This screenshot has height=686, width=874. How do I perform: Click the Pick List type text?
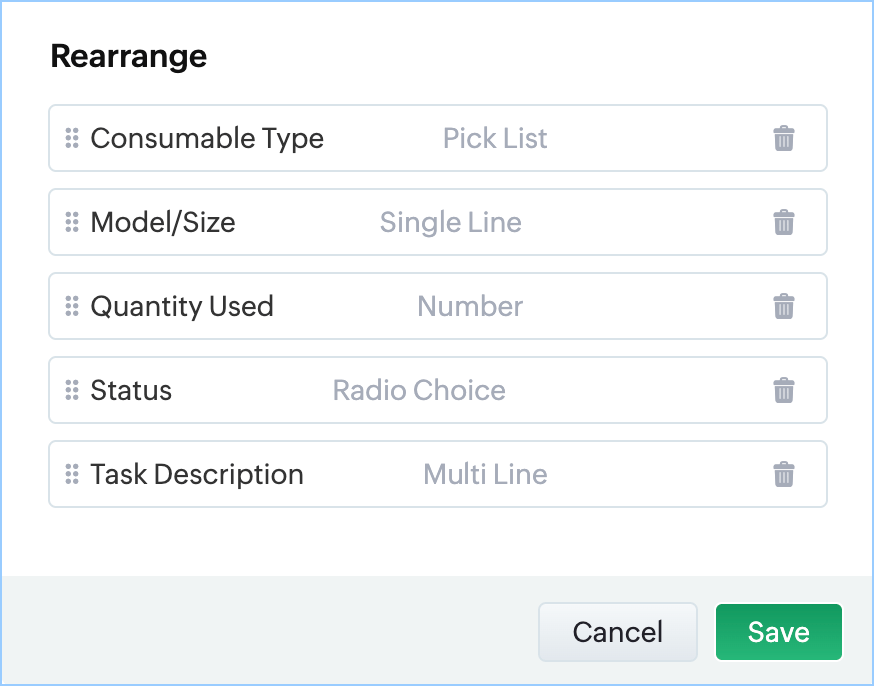[x=495, y=138]
